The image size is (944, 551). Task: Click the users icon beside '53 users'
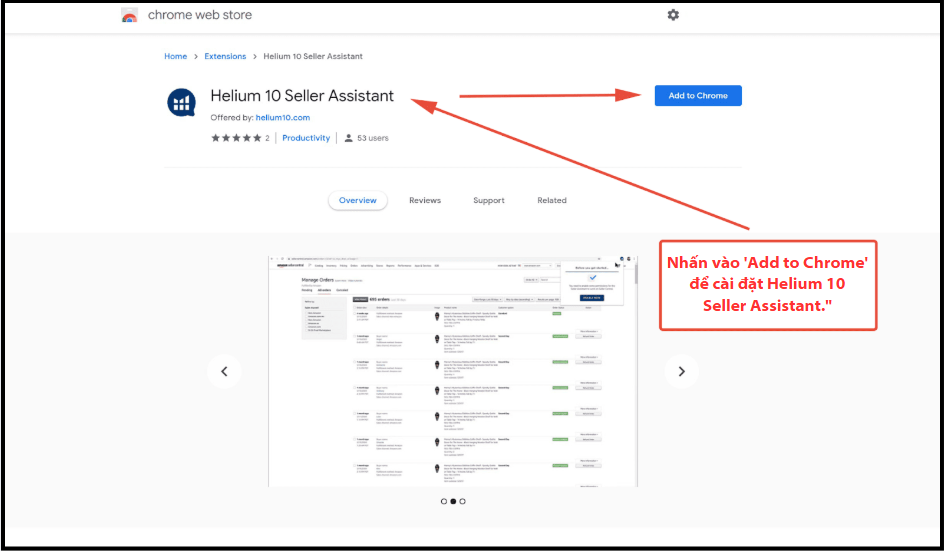(348, 138)
